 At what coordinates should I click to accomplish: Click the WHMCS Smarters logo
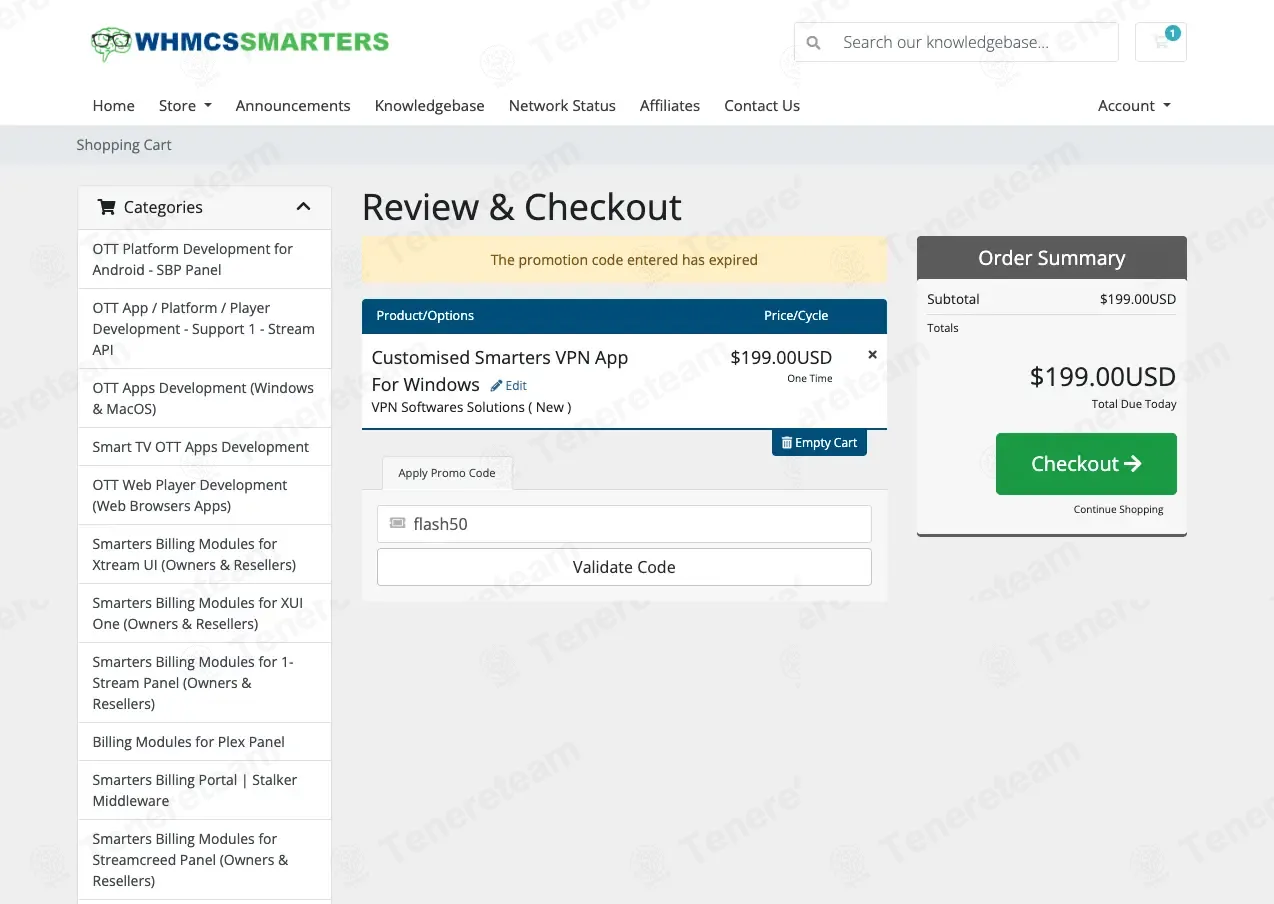click(239, 43)
